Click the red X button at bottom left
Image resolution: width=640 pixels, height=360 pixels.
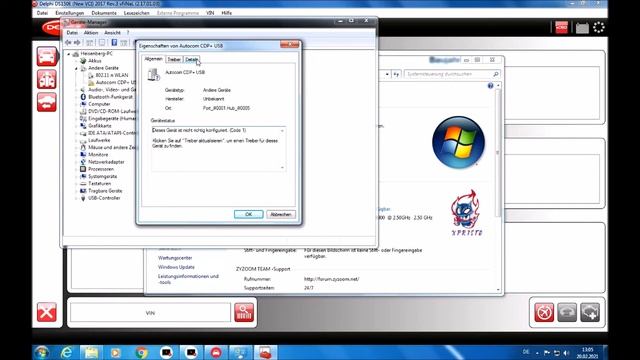47,312
